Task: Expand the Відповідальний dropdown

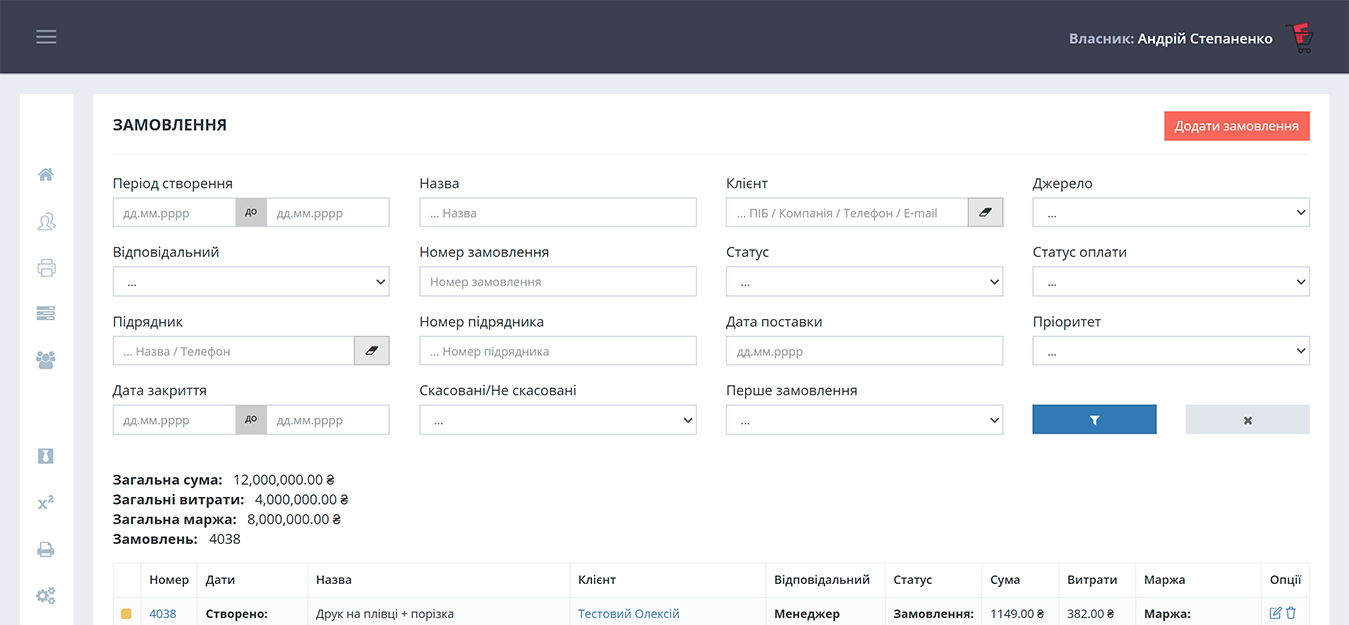Action: 251,282
